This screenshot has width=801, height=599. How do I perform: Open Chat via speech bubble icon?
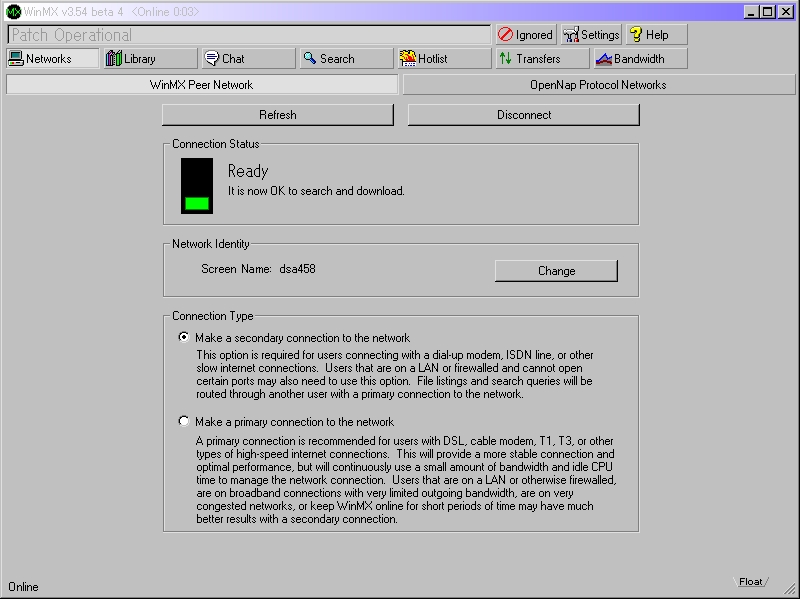(x=211, y=59)
